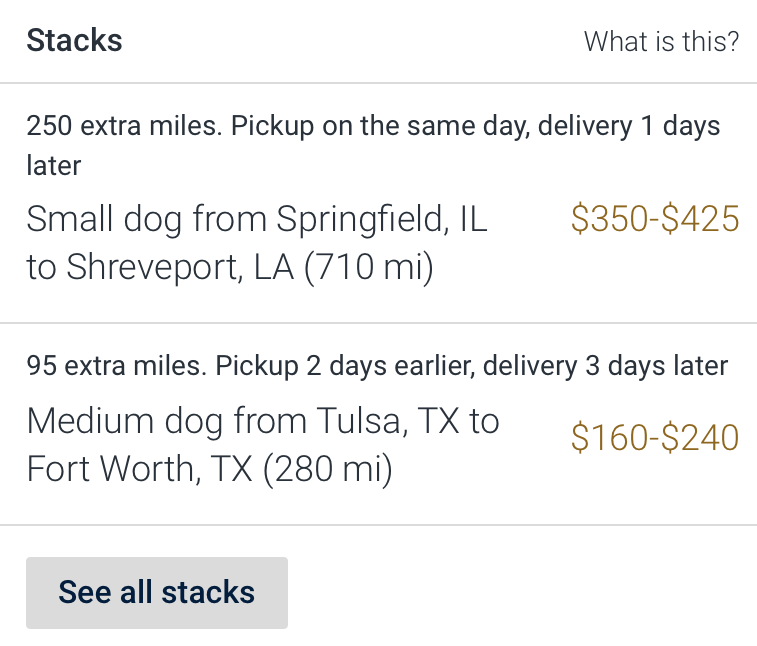Select the $160-$240 price range
The height and width of the screenshot is (646, 757).
(654, 437)
